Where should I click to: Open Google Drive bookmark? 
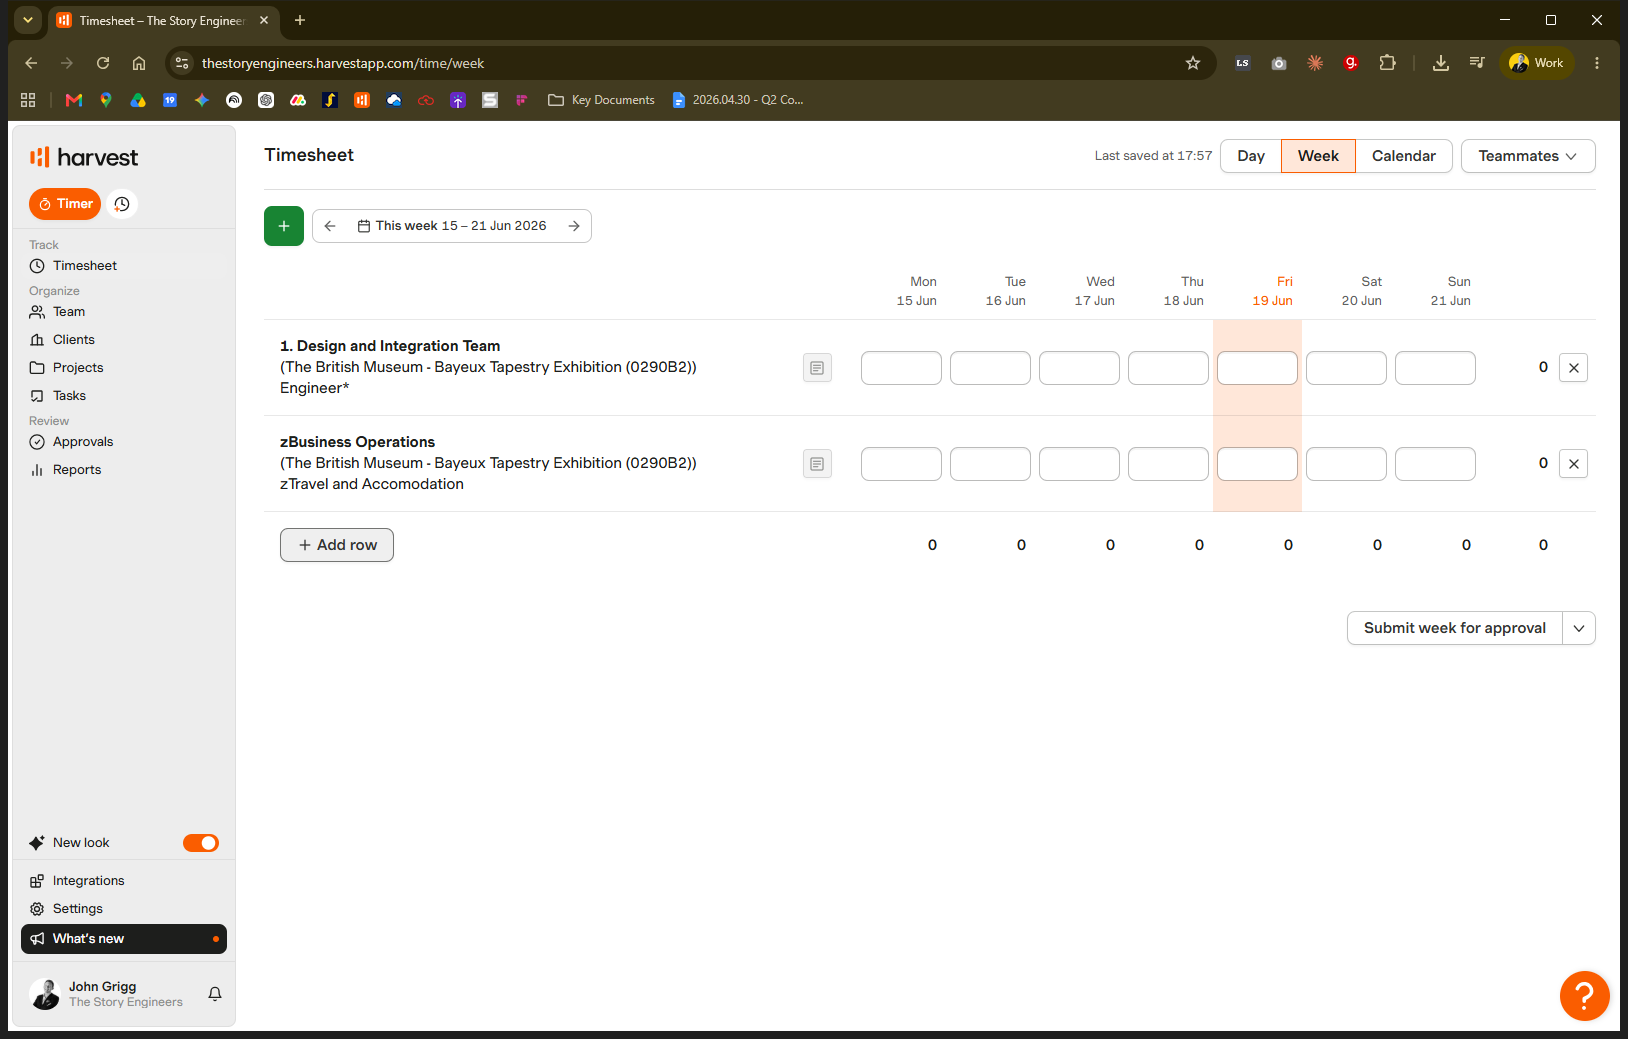click(138, 100)
